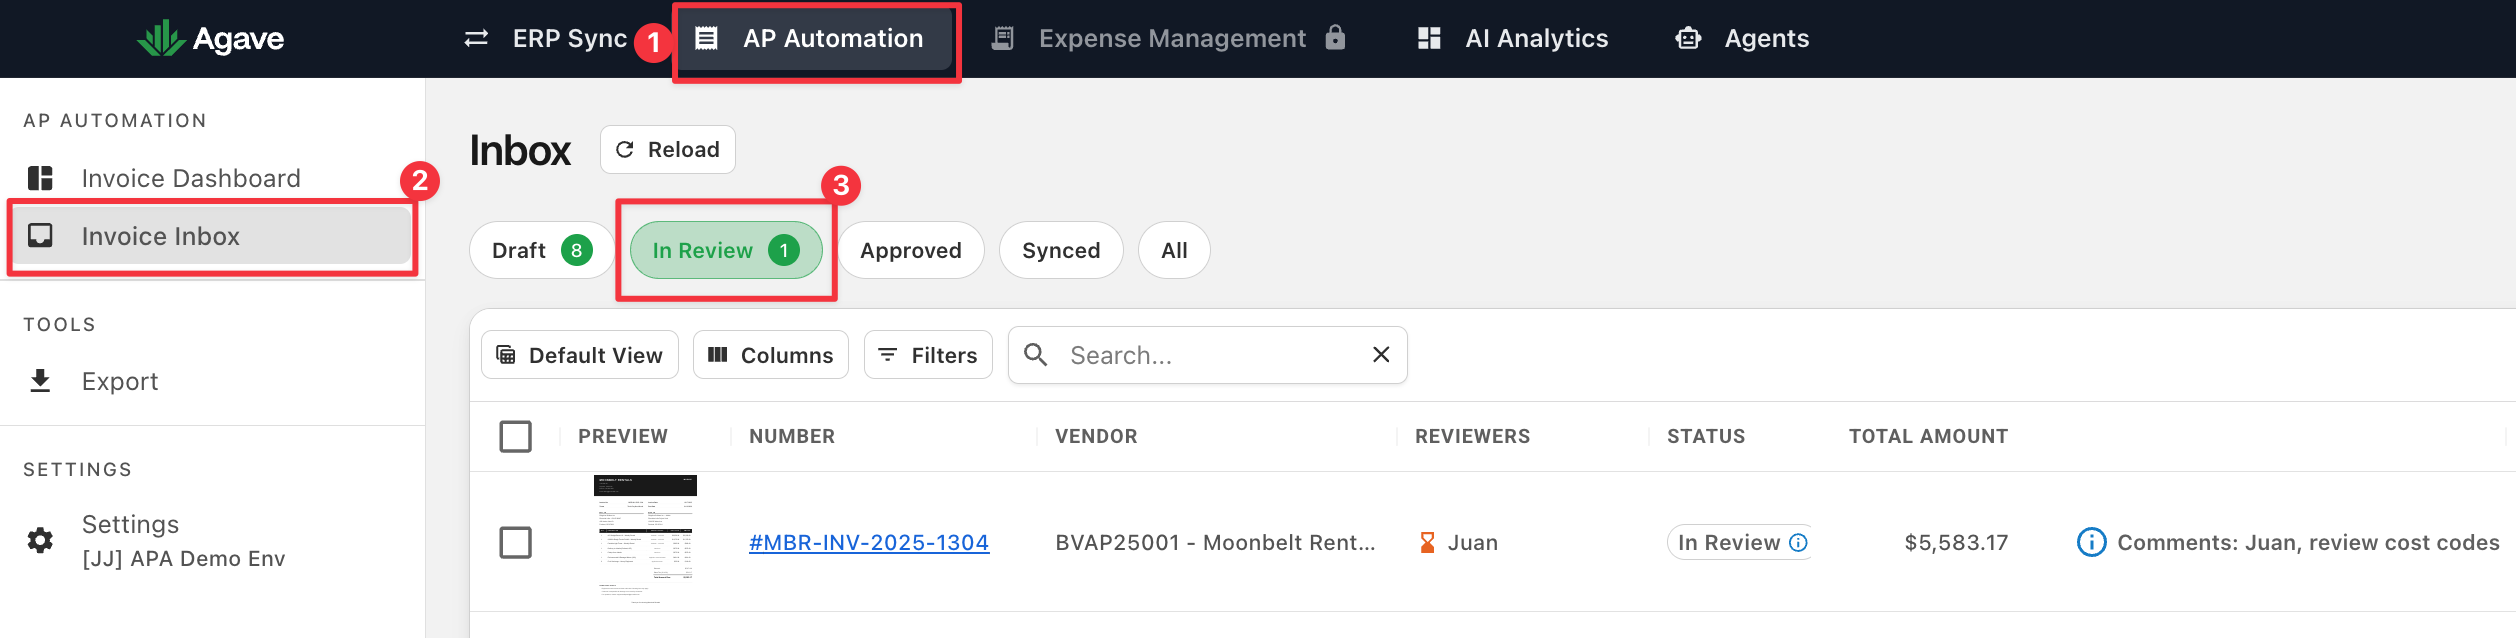The image size is (2516, 638).
Task: Click the hourglass icon next to Juan
Action: (1427, 542)
